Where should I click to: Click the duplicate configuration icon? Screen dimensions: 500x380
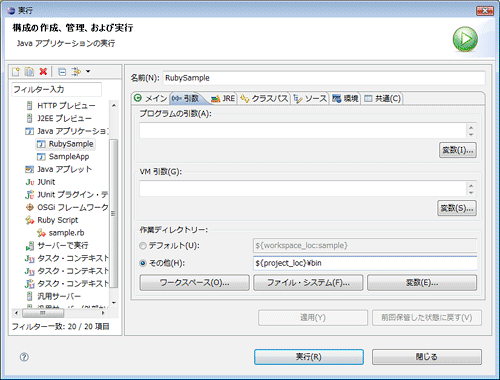[29, 71]
